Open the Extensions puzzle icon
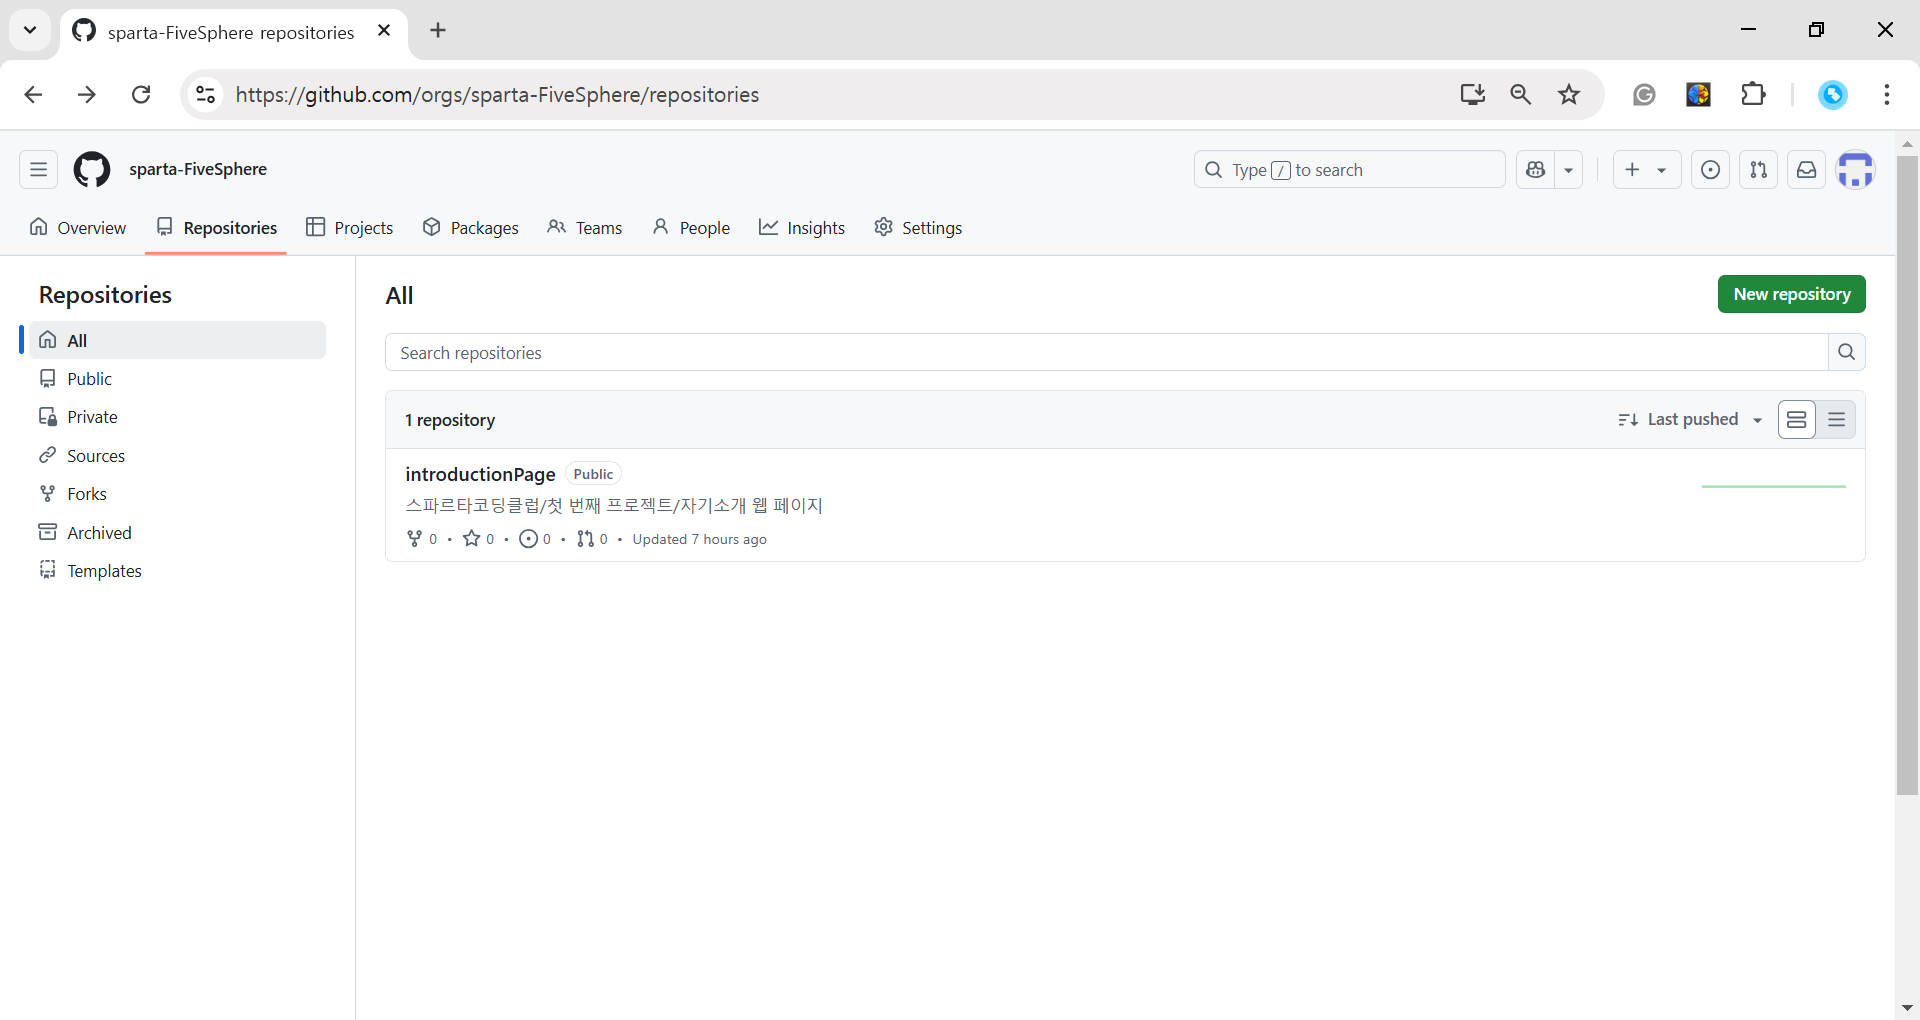 point(1753,95)
